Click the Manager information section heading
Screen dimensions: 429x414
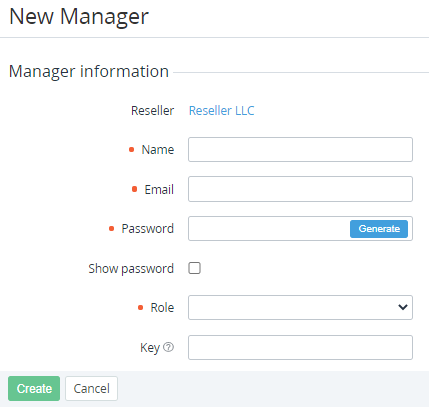(89, 71)
